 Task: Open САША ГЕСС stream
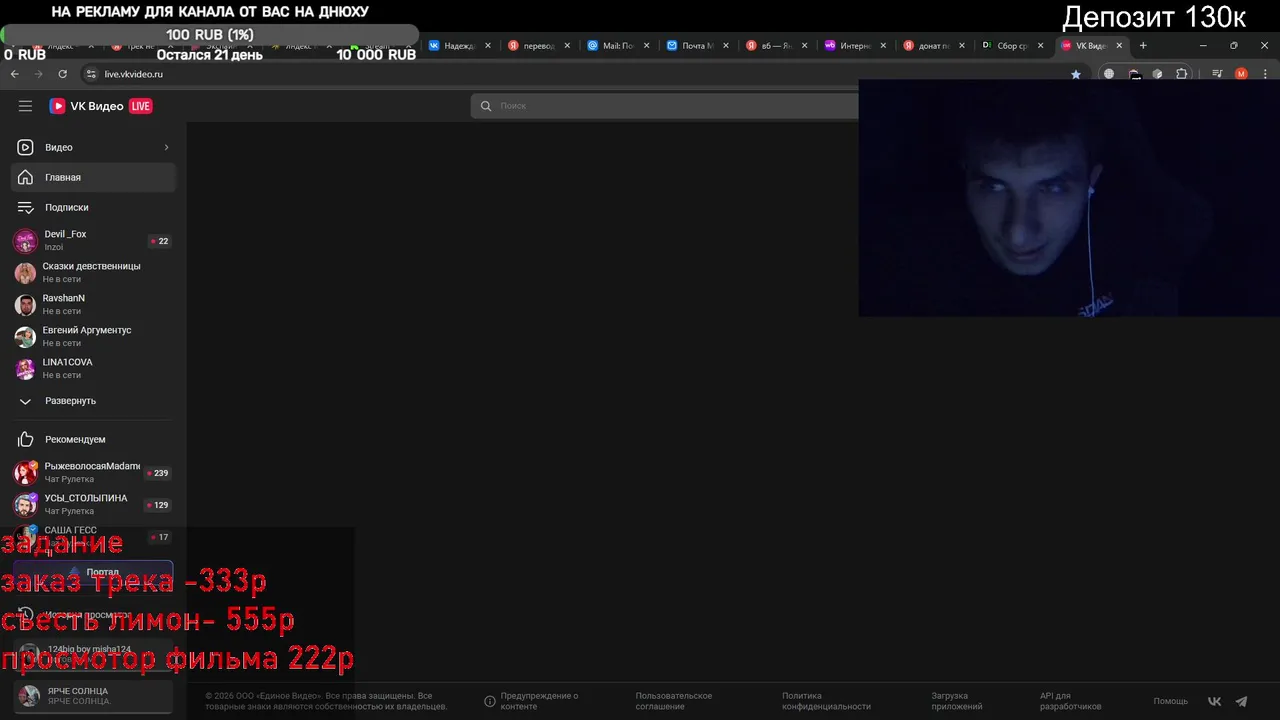click(x=94, y=536)
